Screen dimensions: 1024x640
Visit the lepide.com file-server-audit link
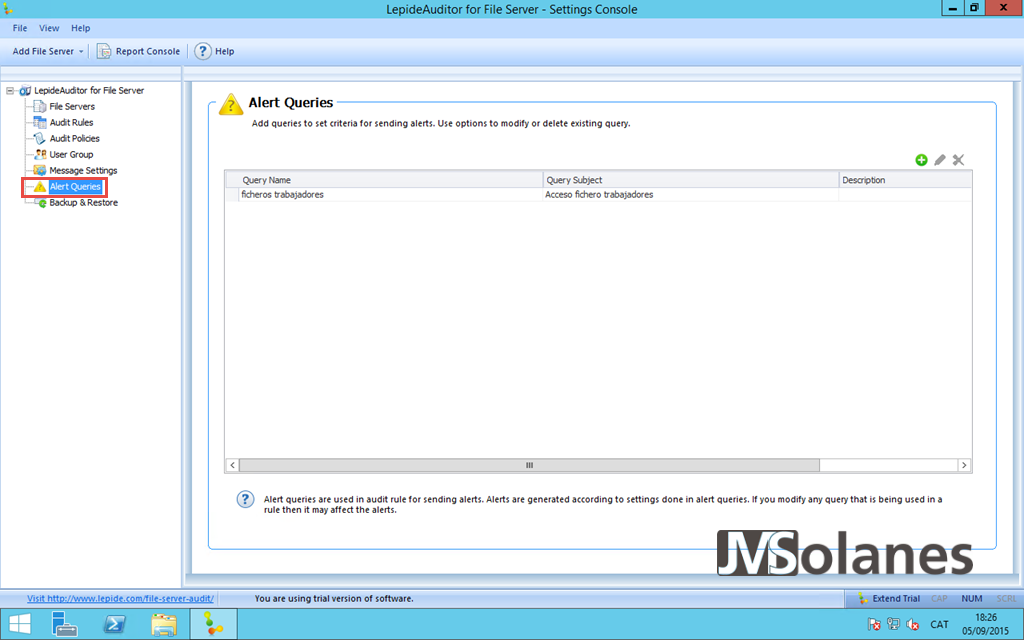[x=120, y=598]
